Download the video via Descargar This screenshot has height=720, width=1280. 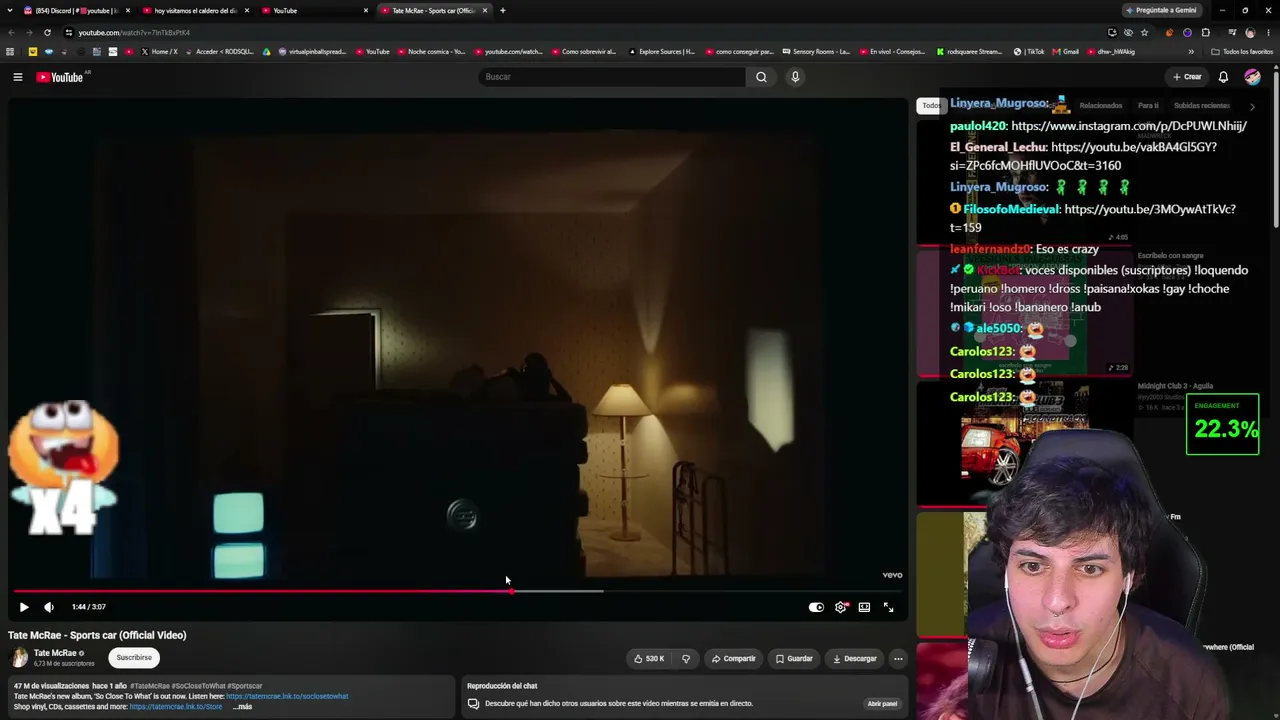point(855,658)
